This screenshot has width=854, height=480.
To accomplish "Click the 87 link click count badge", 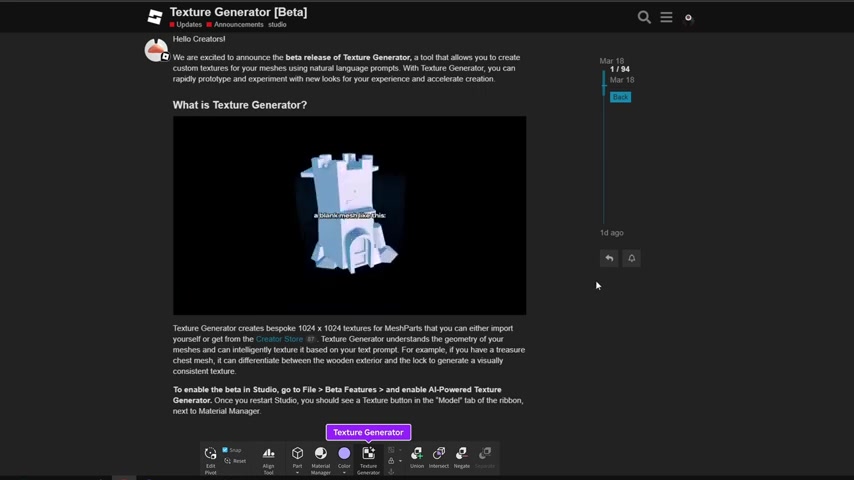I will (310, 339).
